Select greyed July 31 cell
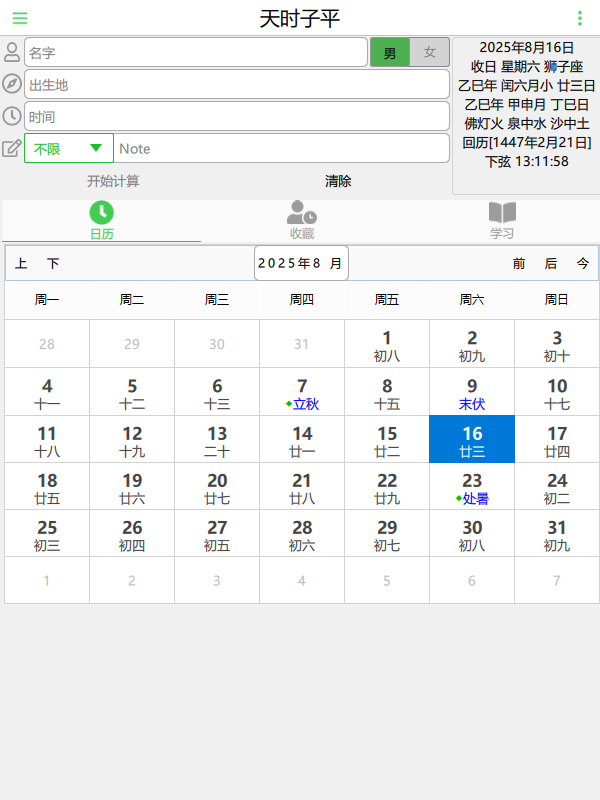Image resolution: width=600 pixels, height=800 pixels. click(x=302, y=344)
